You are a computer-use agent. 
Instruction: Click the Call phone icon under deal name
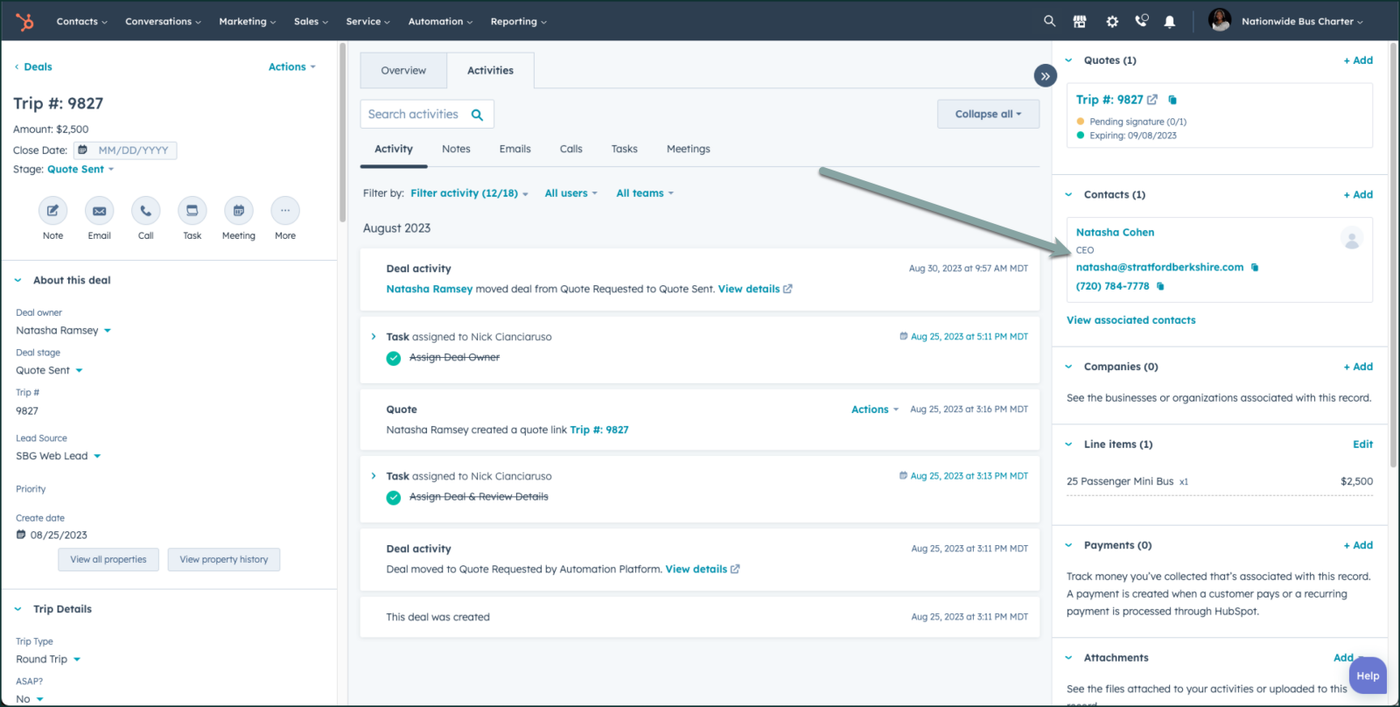click(146, 211)
